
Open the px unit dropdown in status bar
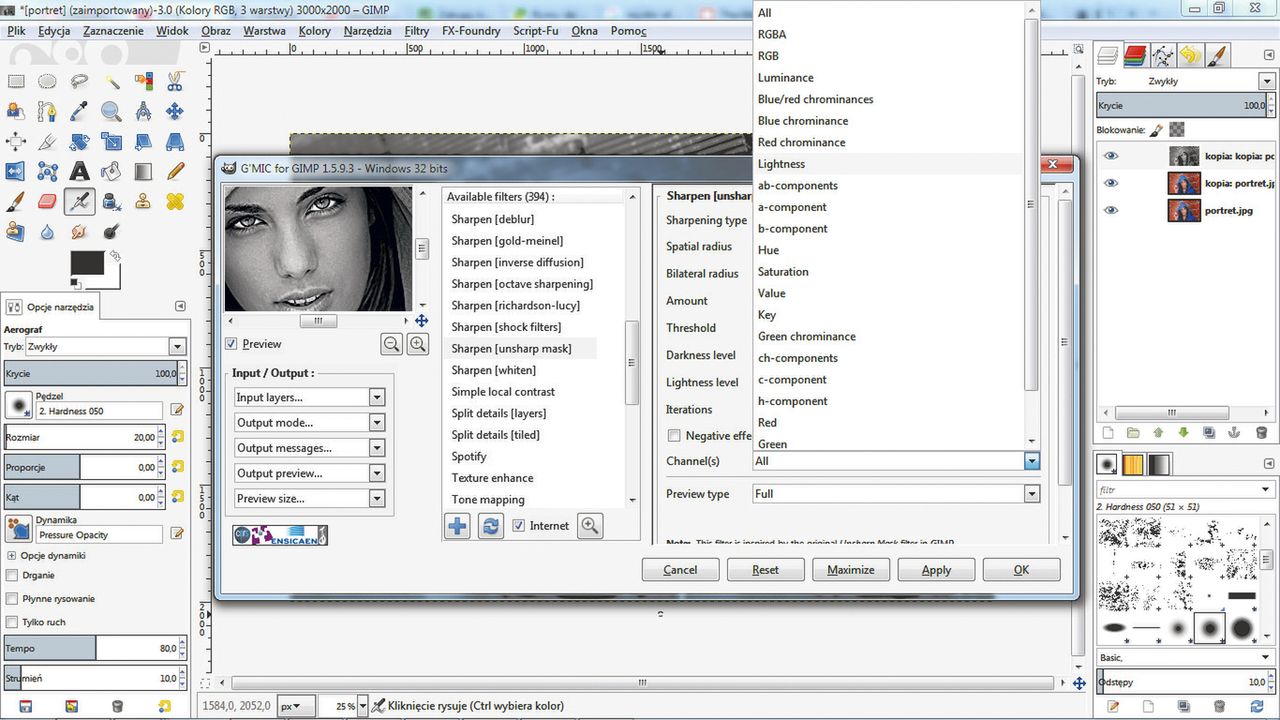pyautogui.click(x=296, y=706)
